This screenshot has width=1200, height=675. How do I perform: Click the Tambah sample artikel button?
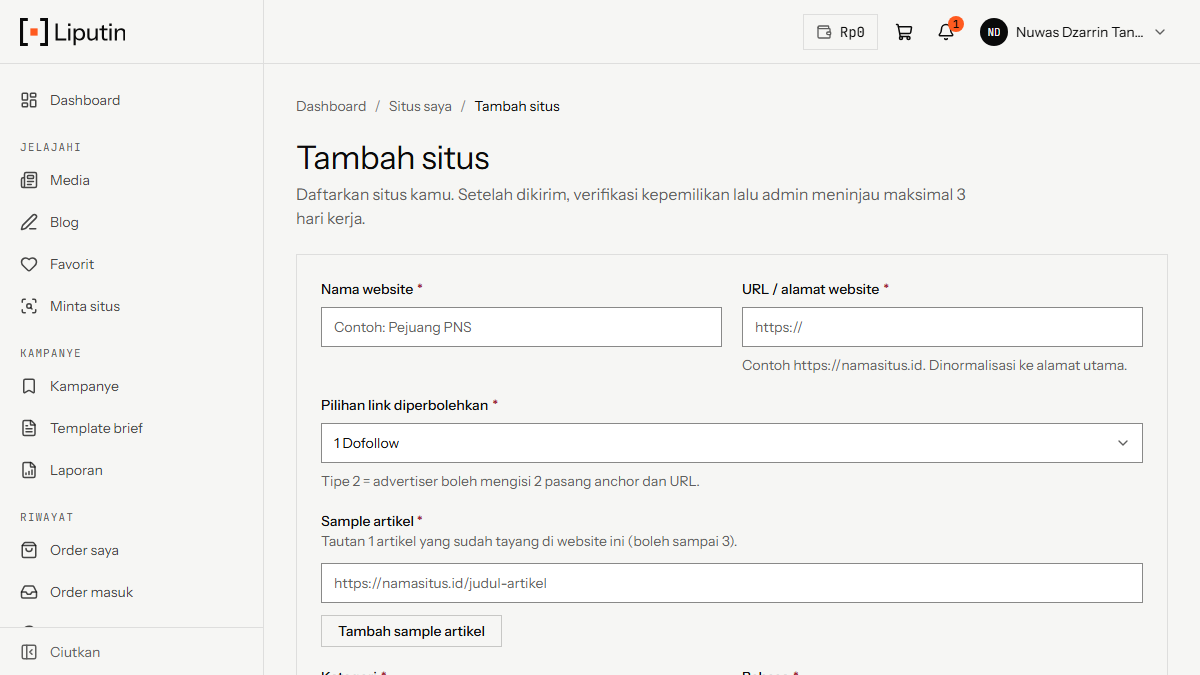411,631
